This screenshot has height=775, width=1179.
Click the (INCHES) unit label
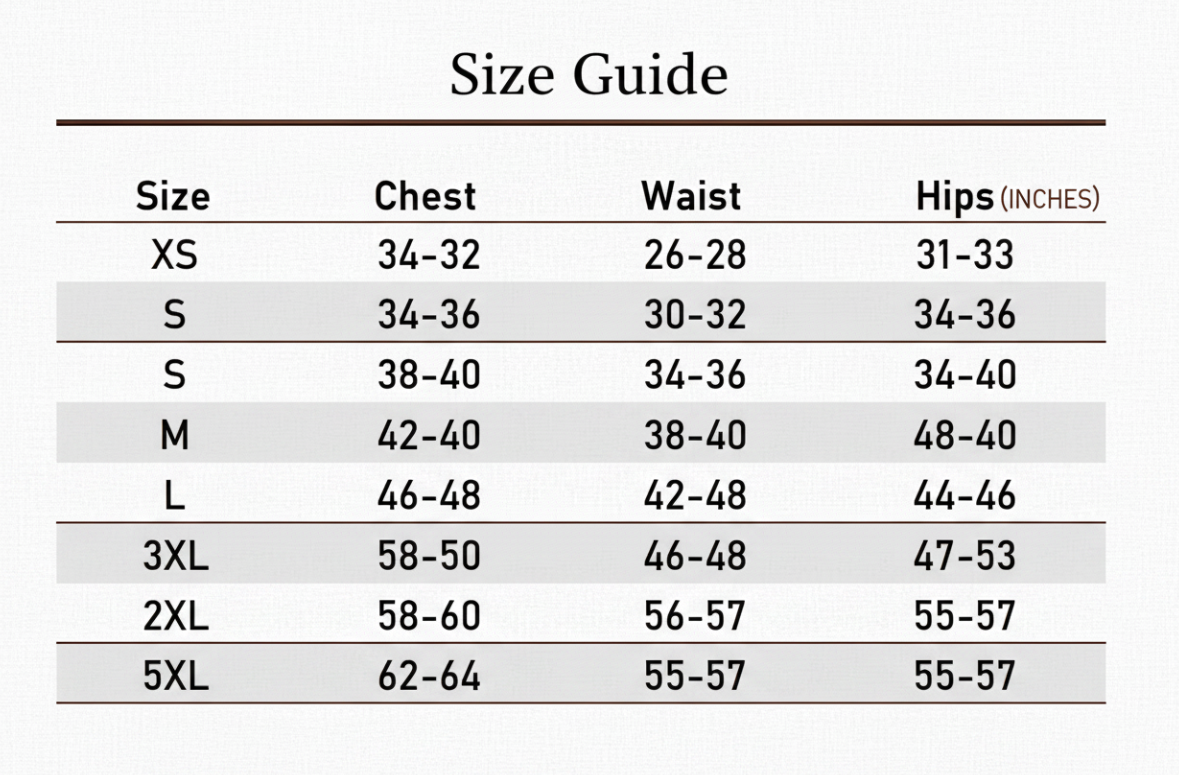click(1050, 199)
